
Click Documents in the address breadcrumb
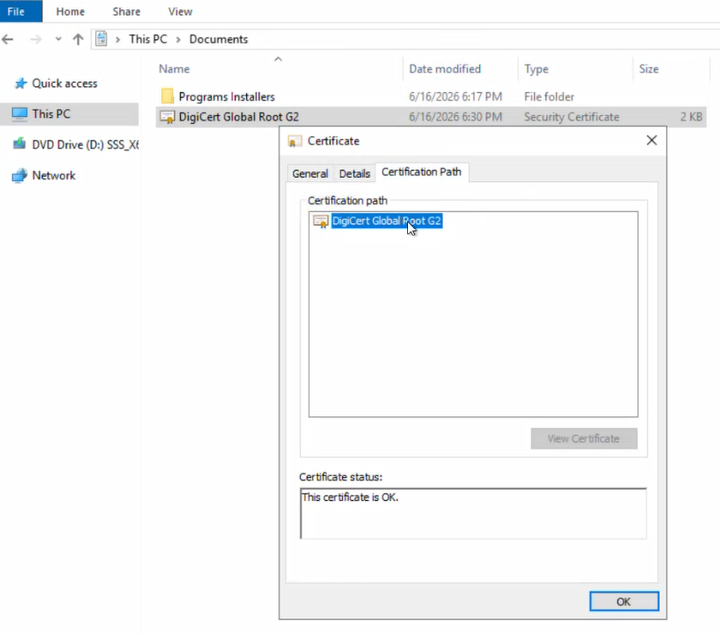[x=219, y=39]
